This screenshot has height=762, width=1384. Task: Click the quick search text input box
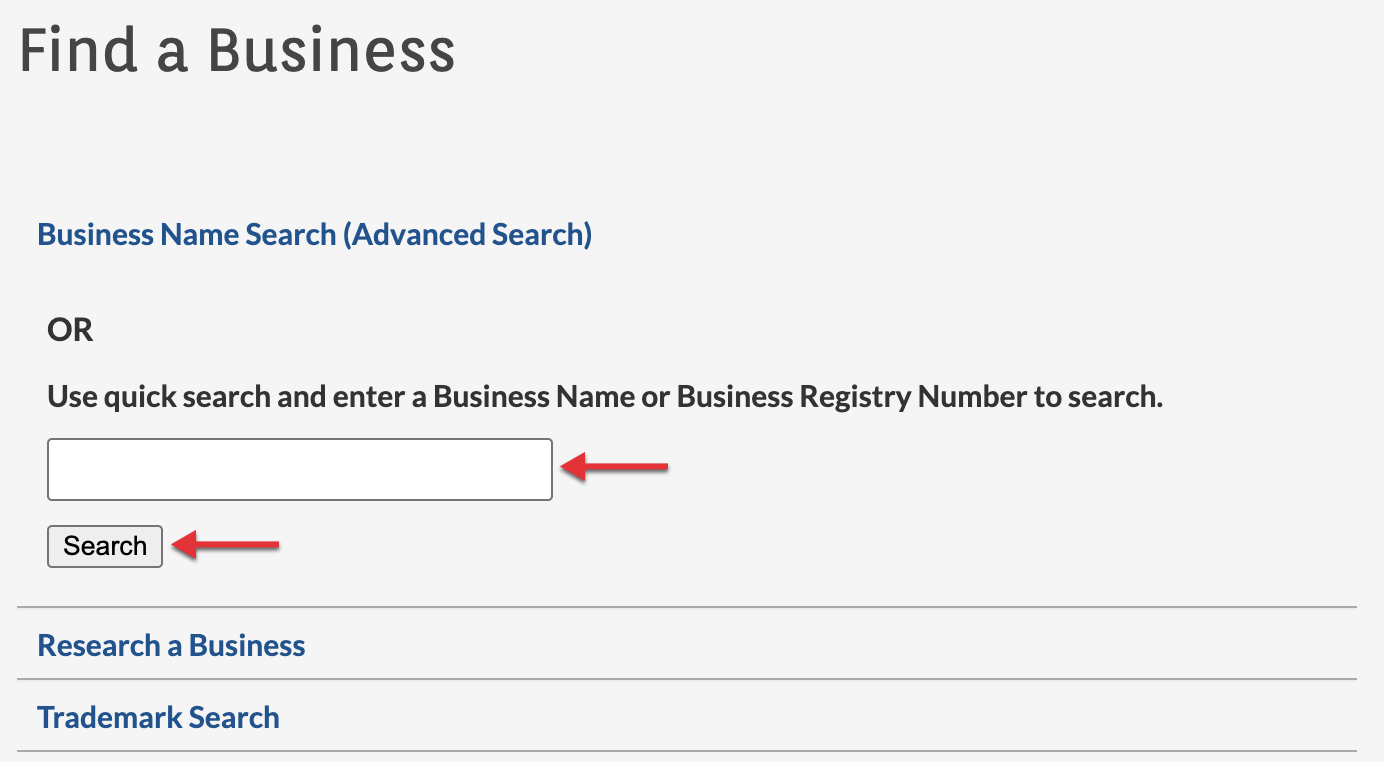[x=299, y=469]
